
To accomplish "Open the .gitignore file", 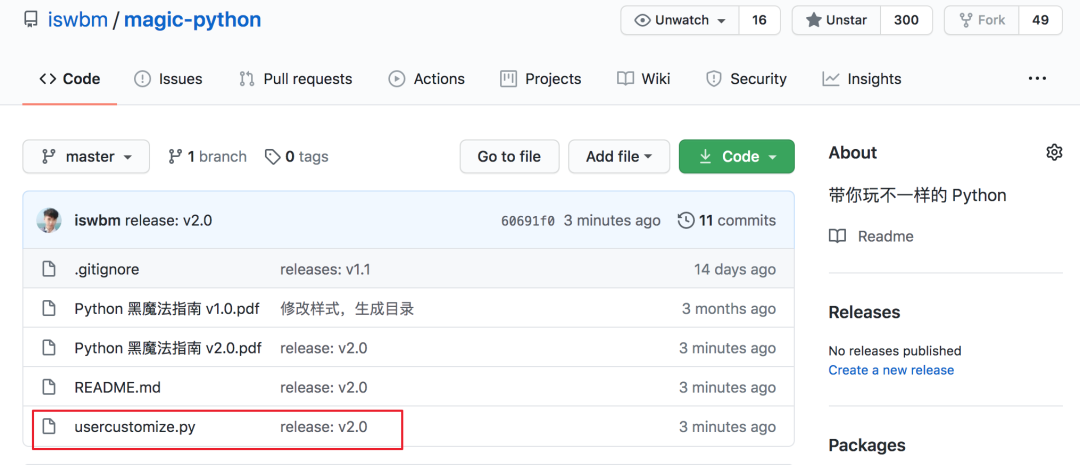I will pyautogui.click(x=107, y=269).
